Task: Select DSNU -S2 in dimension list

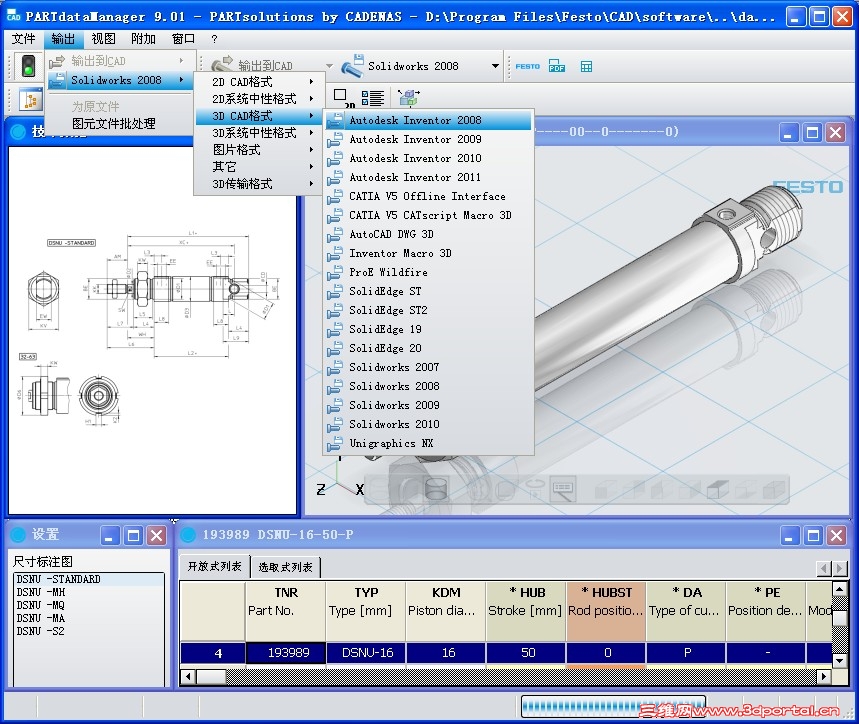Action: pos(89,631)
